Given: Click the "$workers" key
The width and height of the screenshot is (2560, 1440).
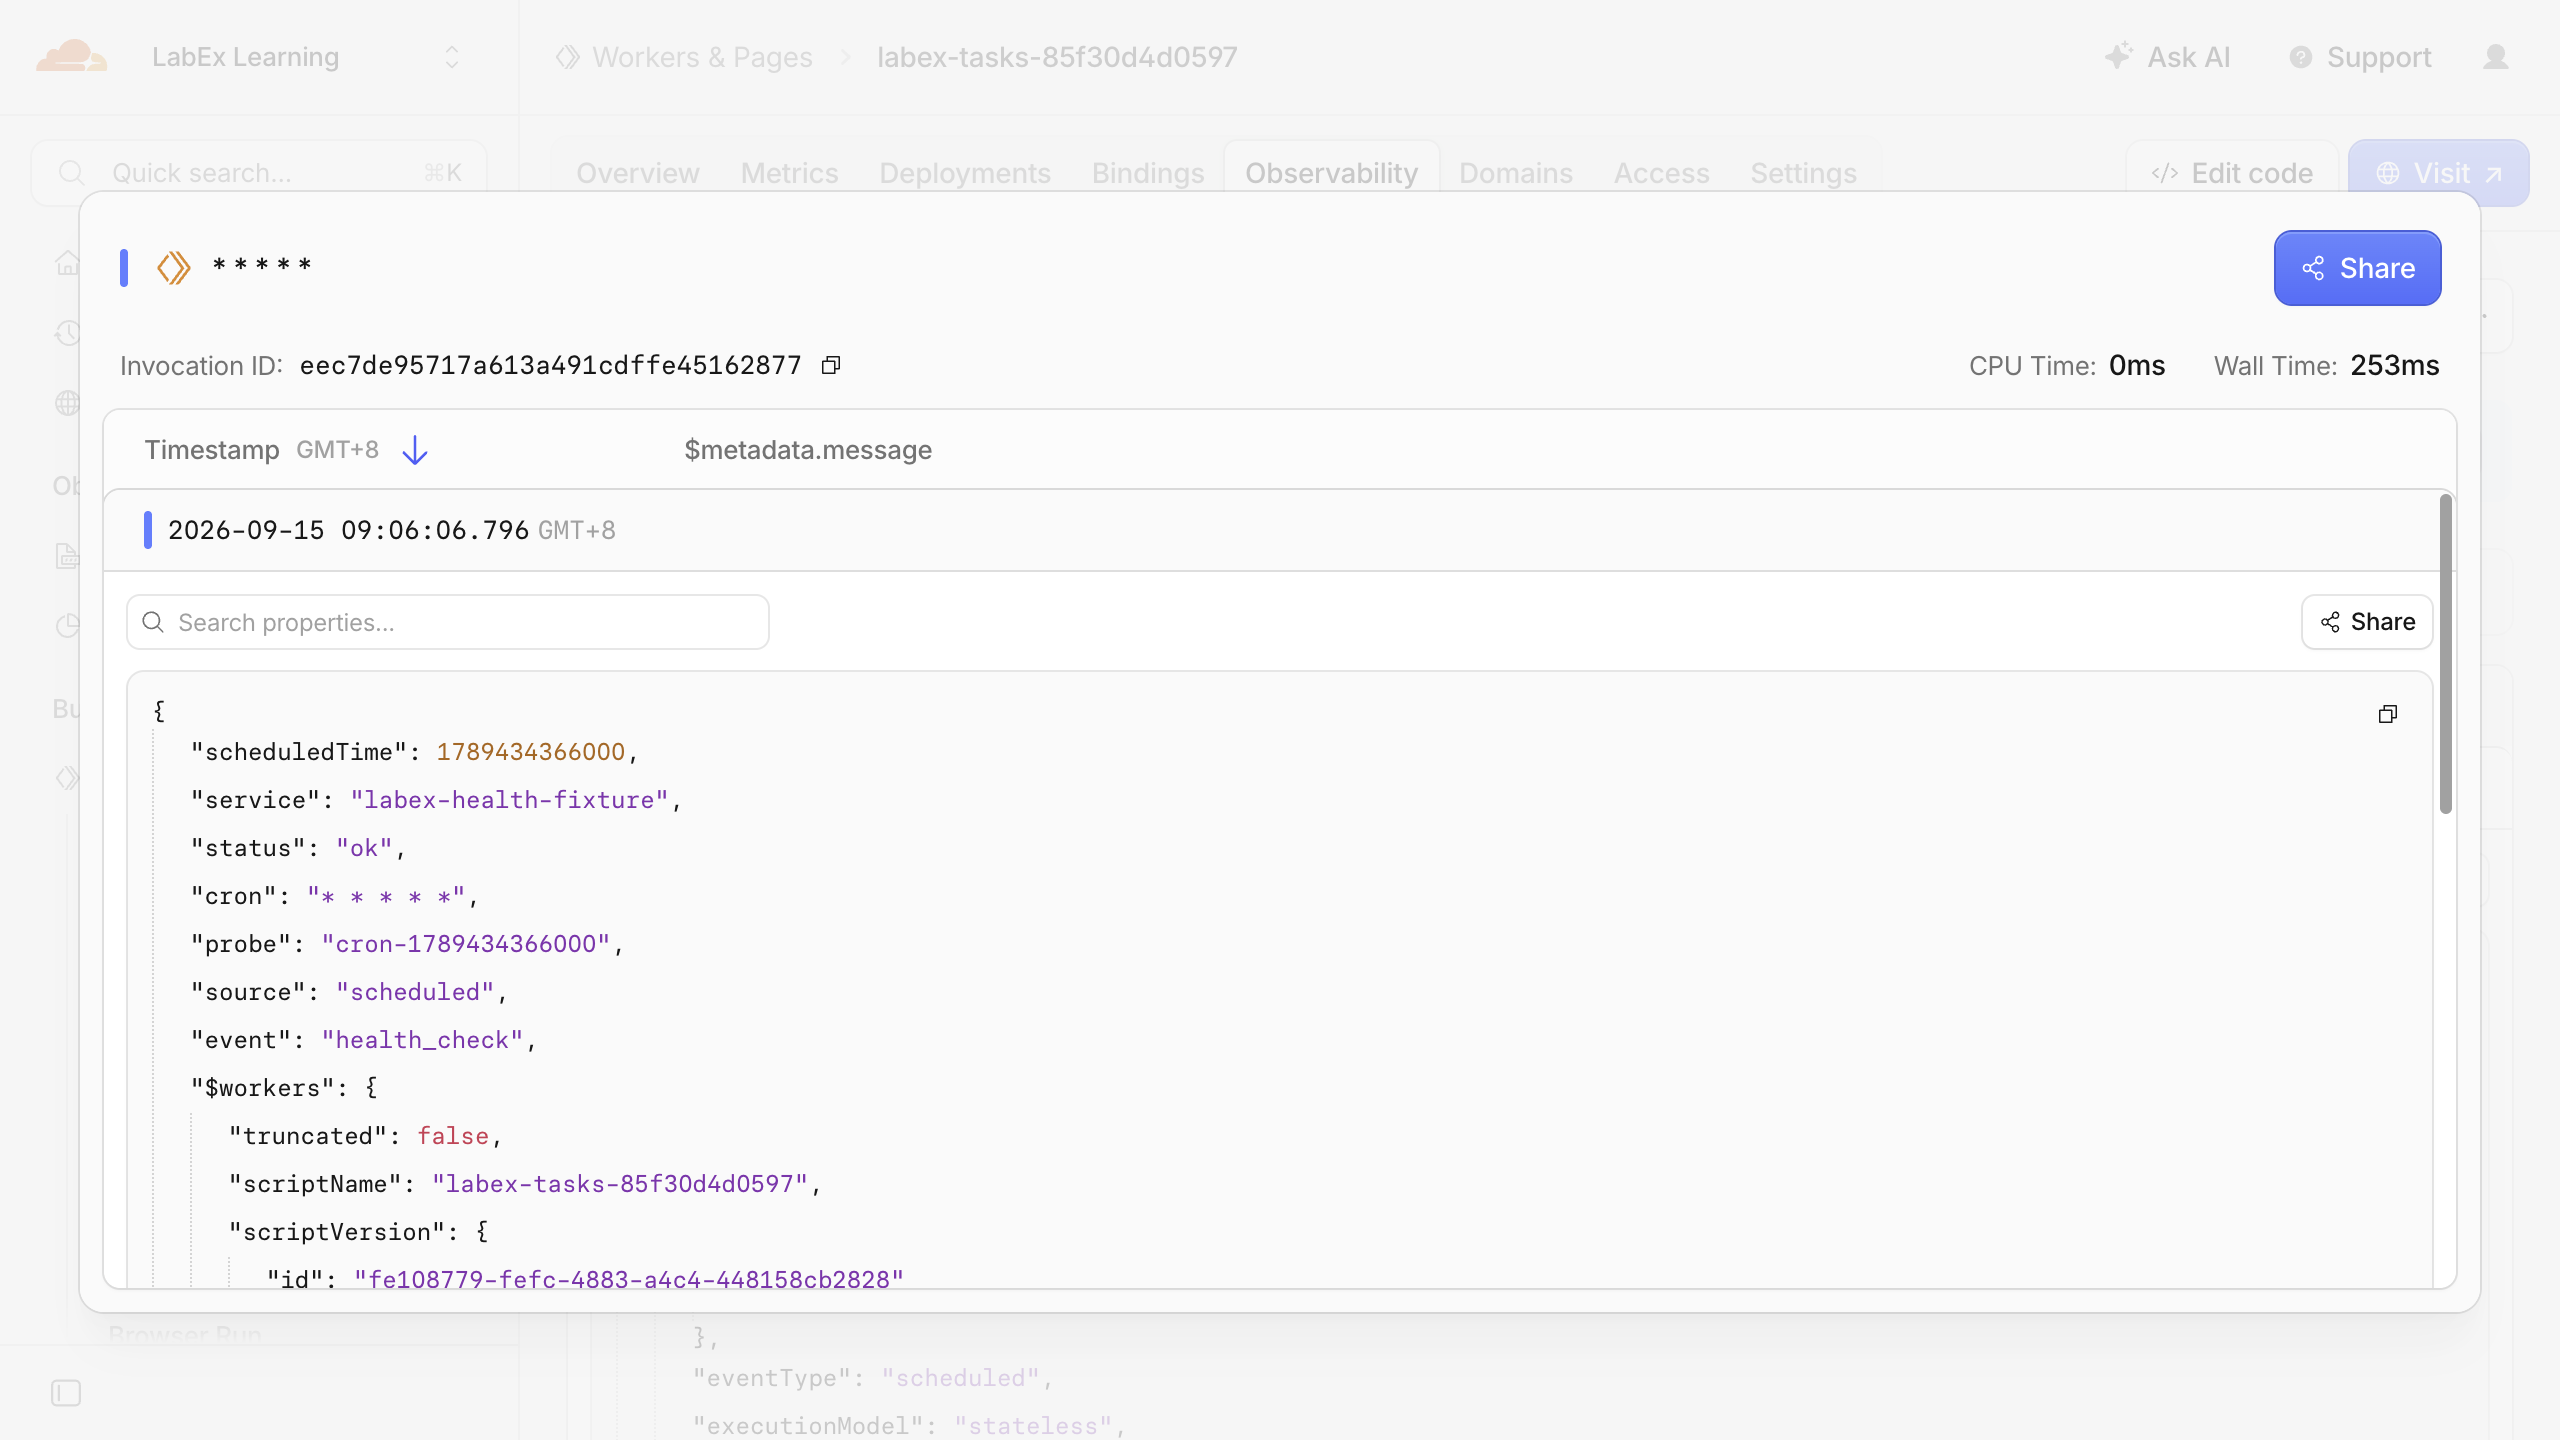Looking at the screenshot, I should [262, 1088].
